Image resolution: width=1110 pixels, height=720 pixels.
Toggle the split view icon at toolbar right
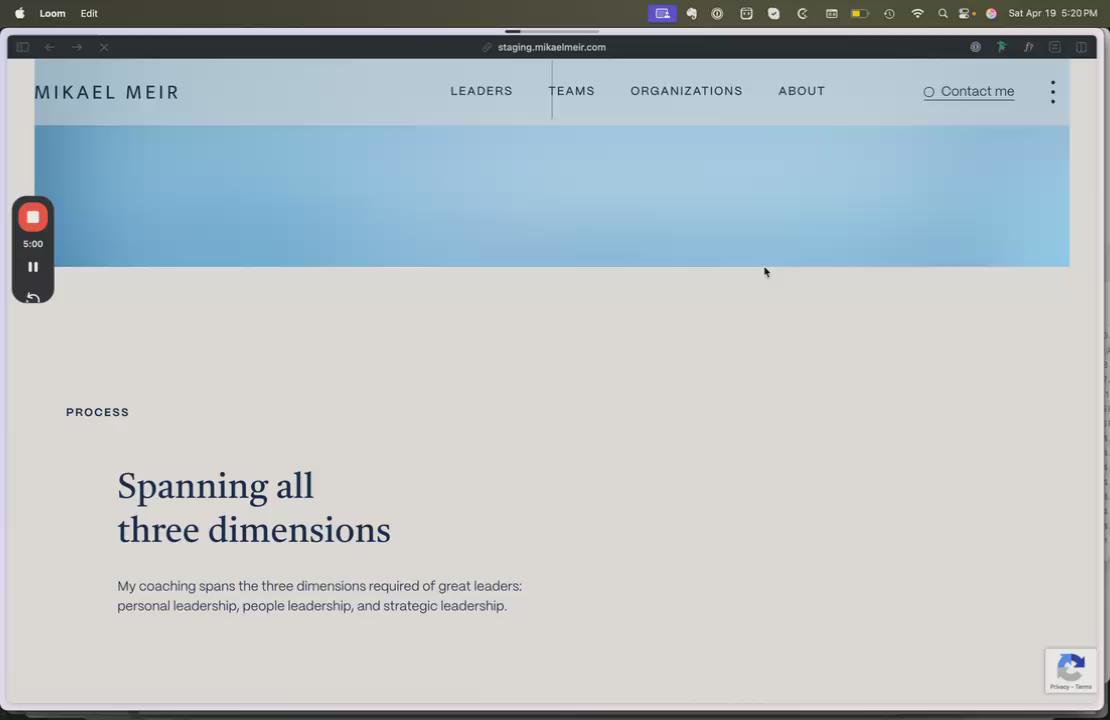coord(1081,47)
